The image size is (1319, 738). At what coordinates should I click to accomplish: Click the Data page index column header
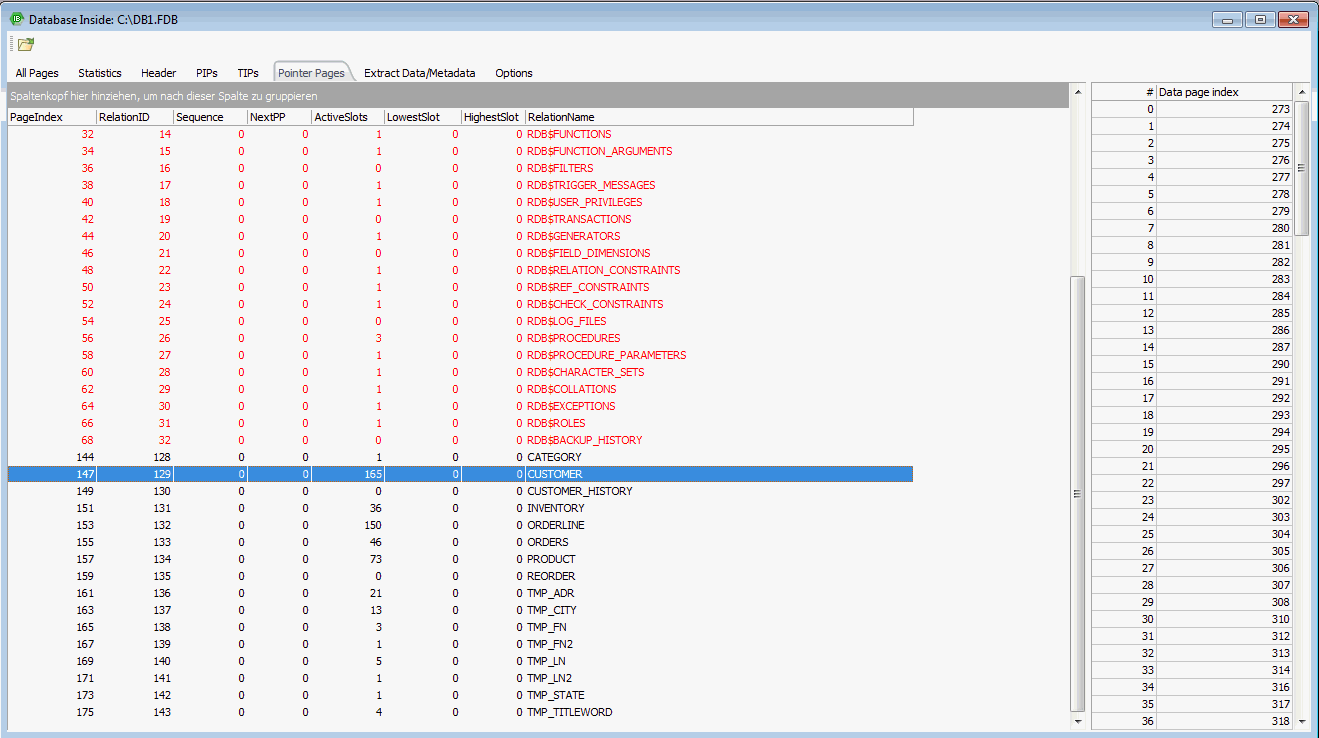coord(1223,92)
